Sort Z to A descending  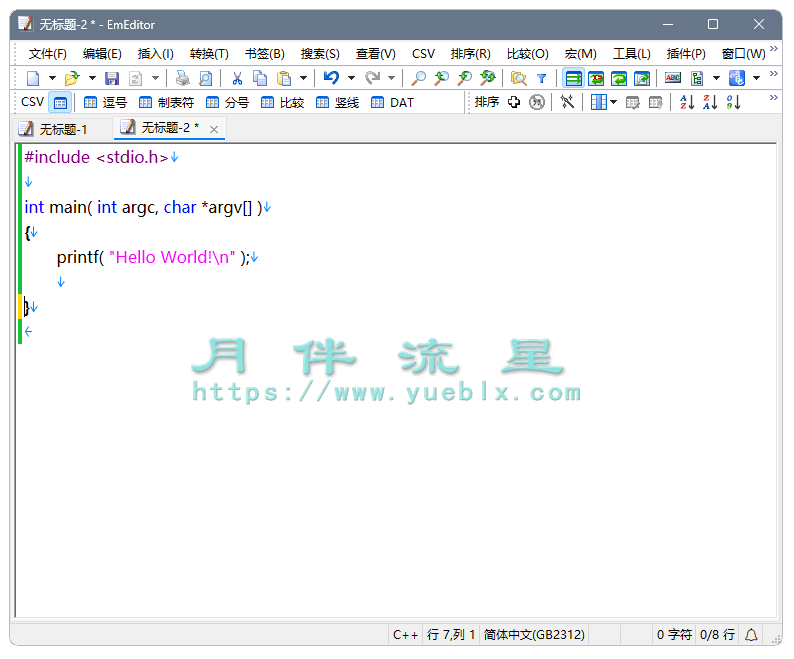click(710, 103)
